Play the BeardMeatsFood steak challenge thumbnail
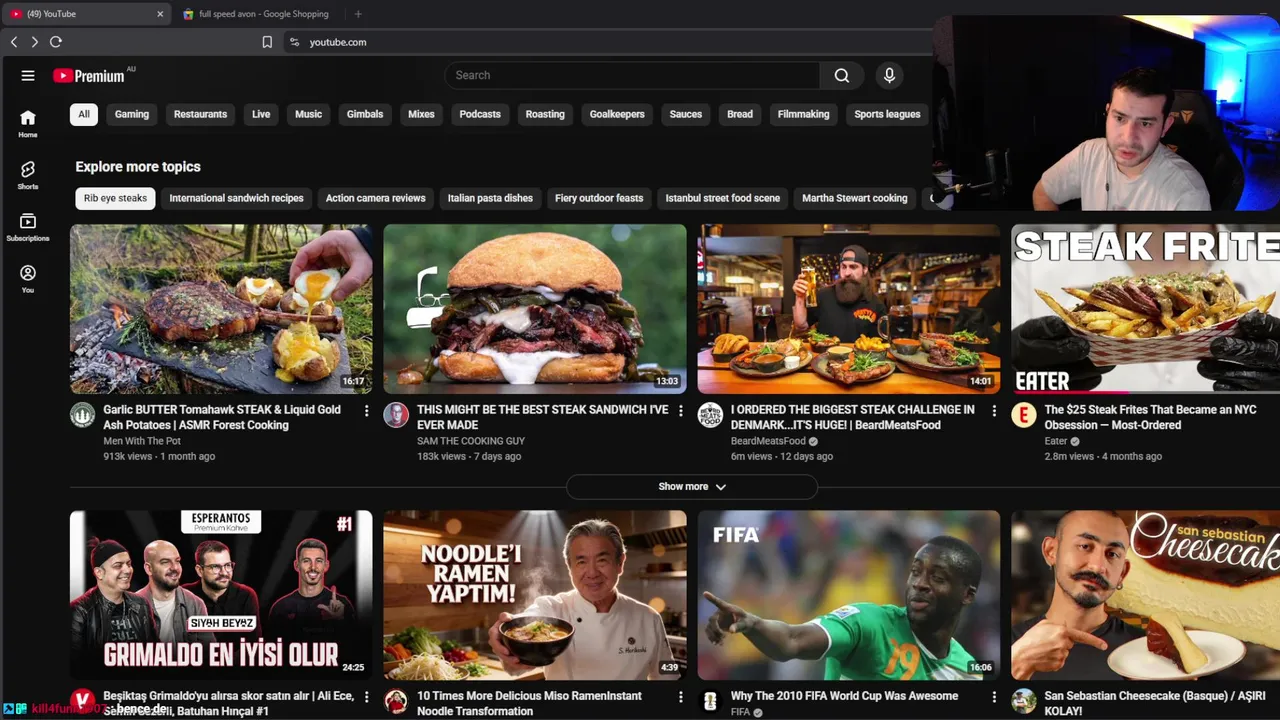Image resolution: width=1280 pixels, height=720 pixels. point(849,309)
